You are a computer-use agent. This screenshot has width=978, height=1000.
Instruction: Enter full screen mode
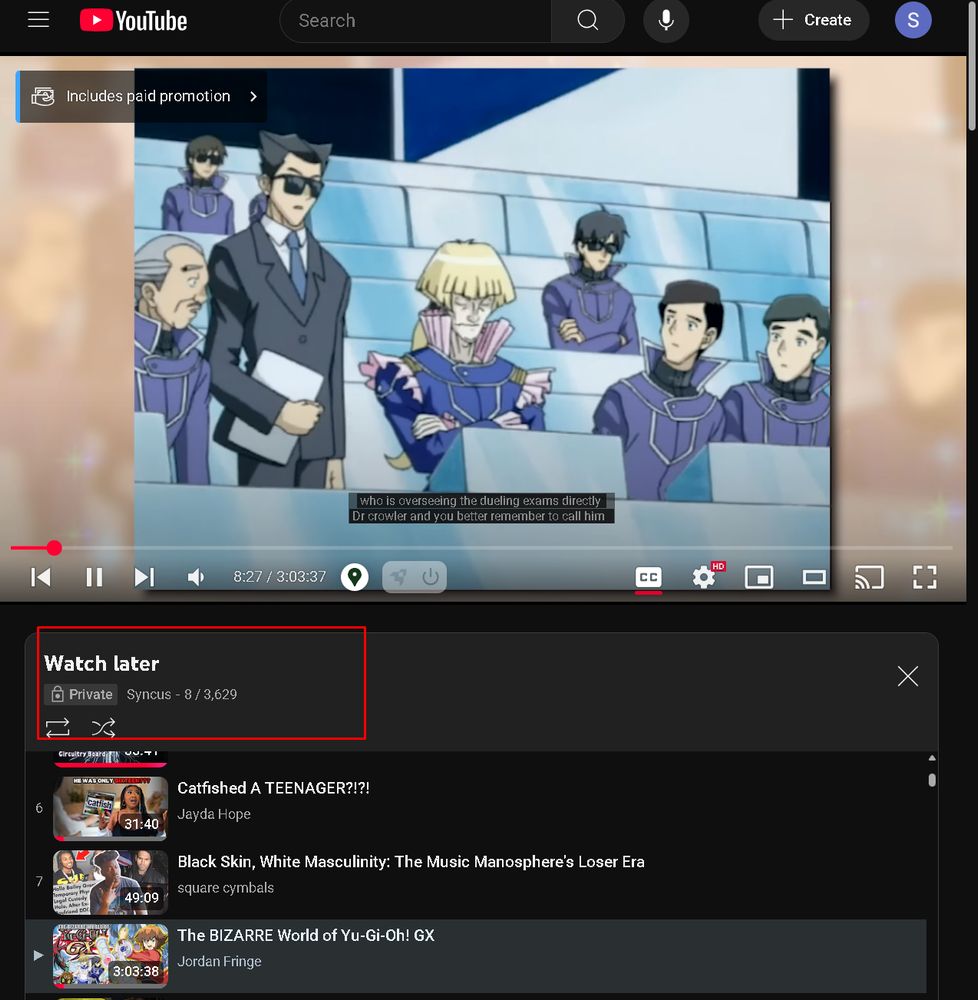924,578
